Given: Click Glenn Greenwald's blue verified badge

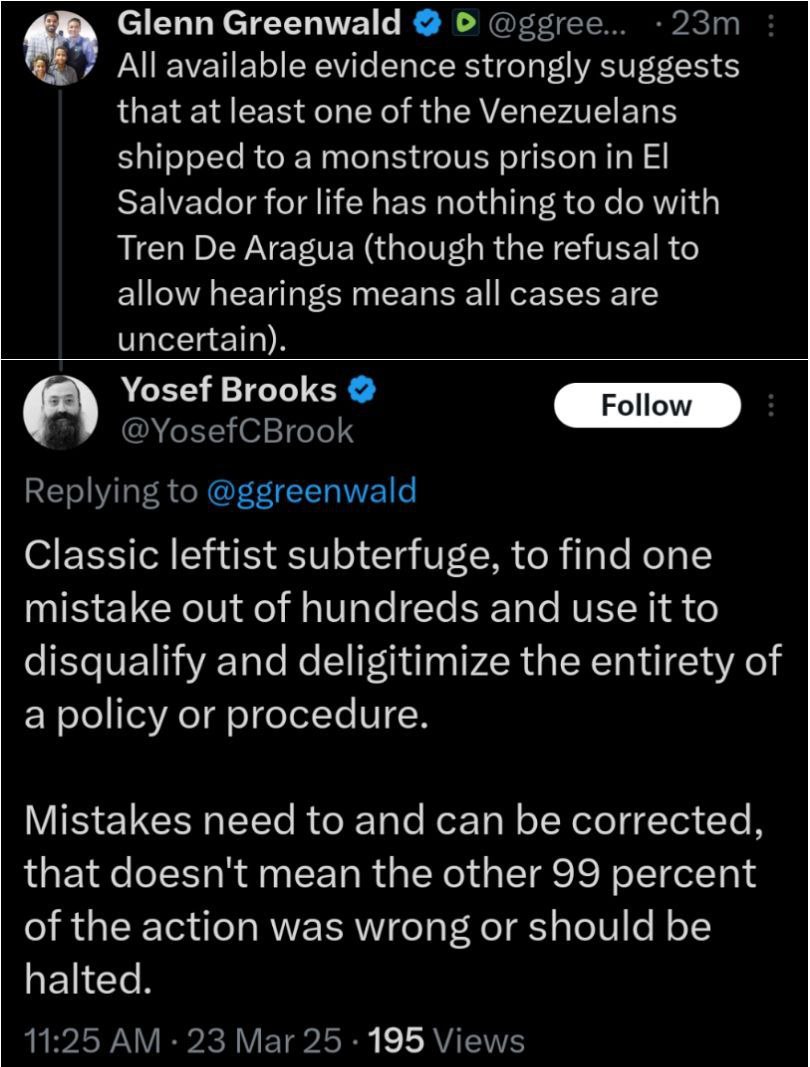Looking at the screenshot, I should coord(427,24).
